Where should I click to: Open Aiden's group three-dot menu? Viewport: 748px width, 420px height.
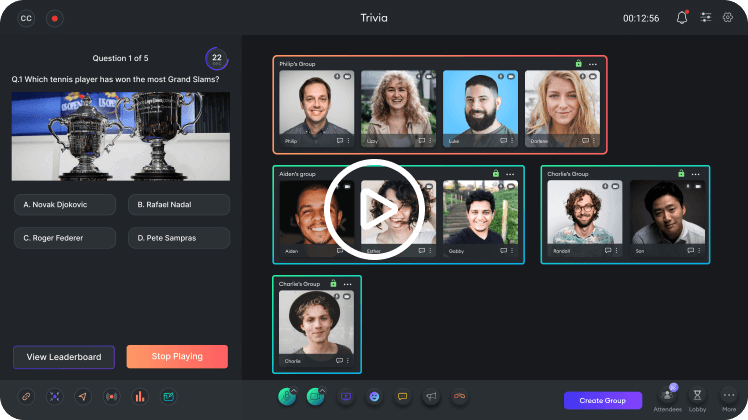[x=510, y=175]
